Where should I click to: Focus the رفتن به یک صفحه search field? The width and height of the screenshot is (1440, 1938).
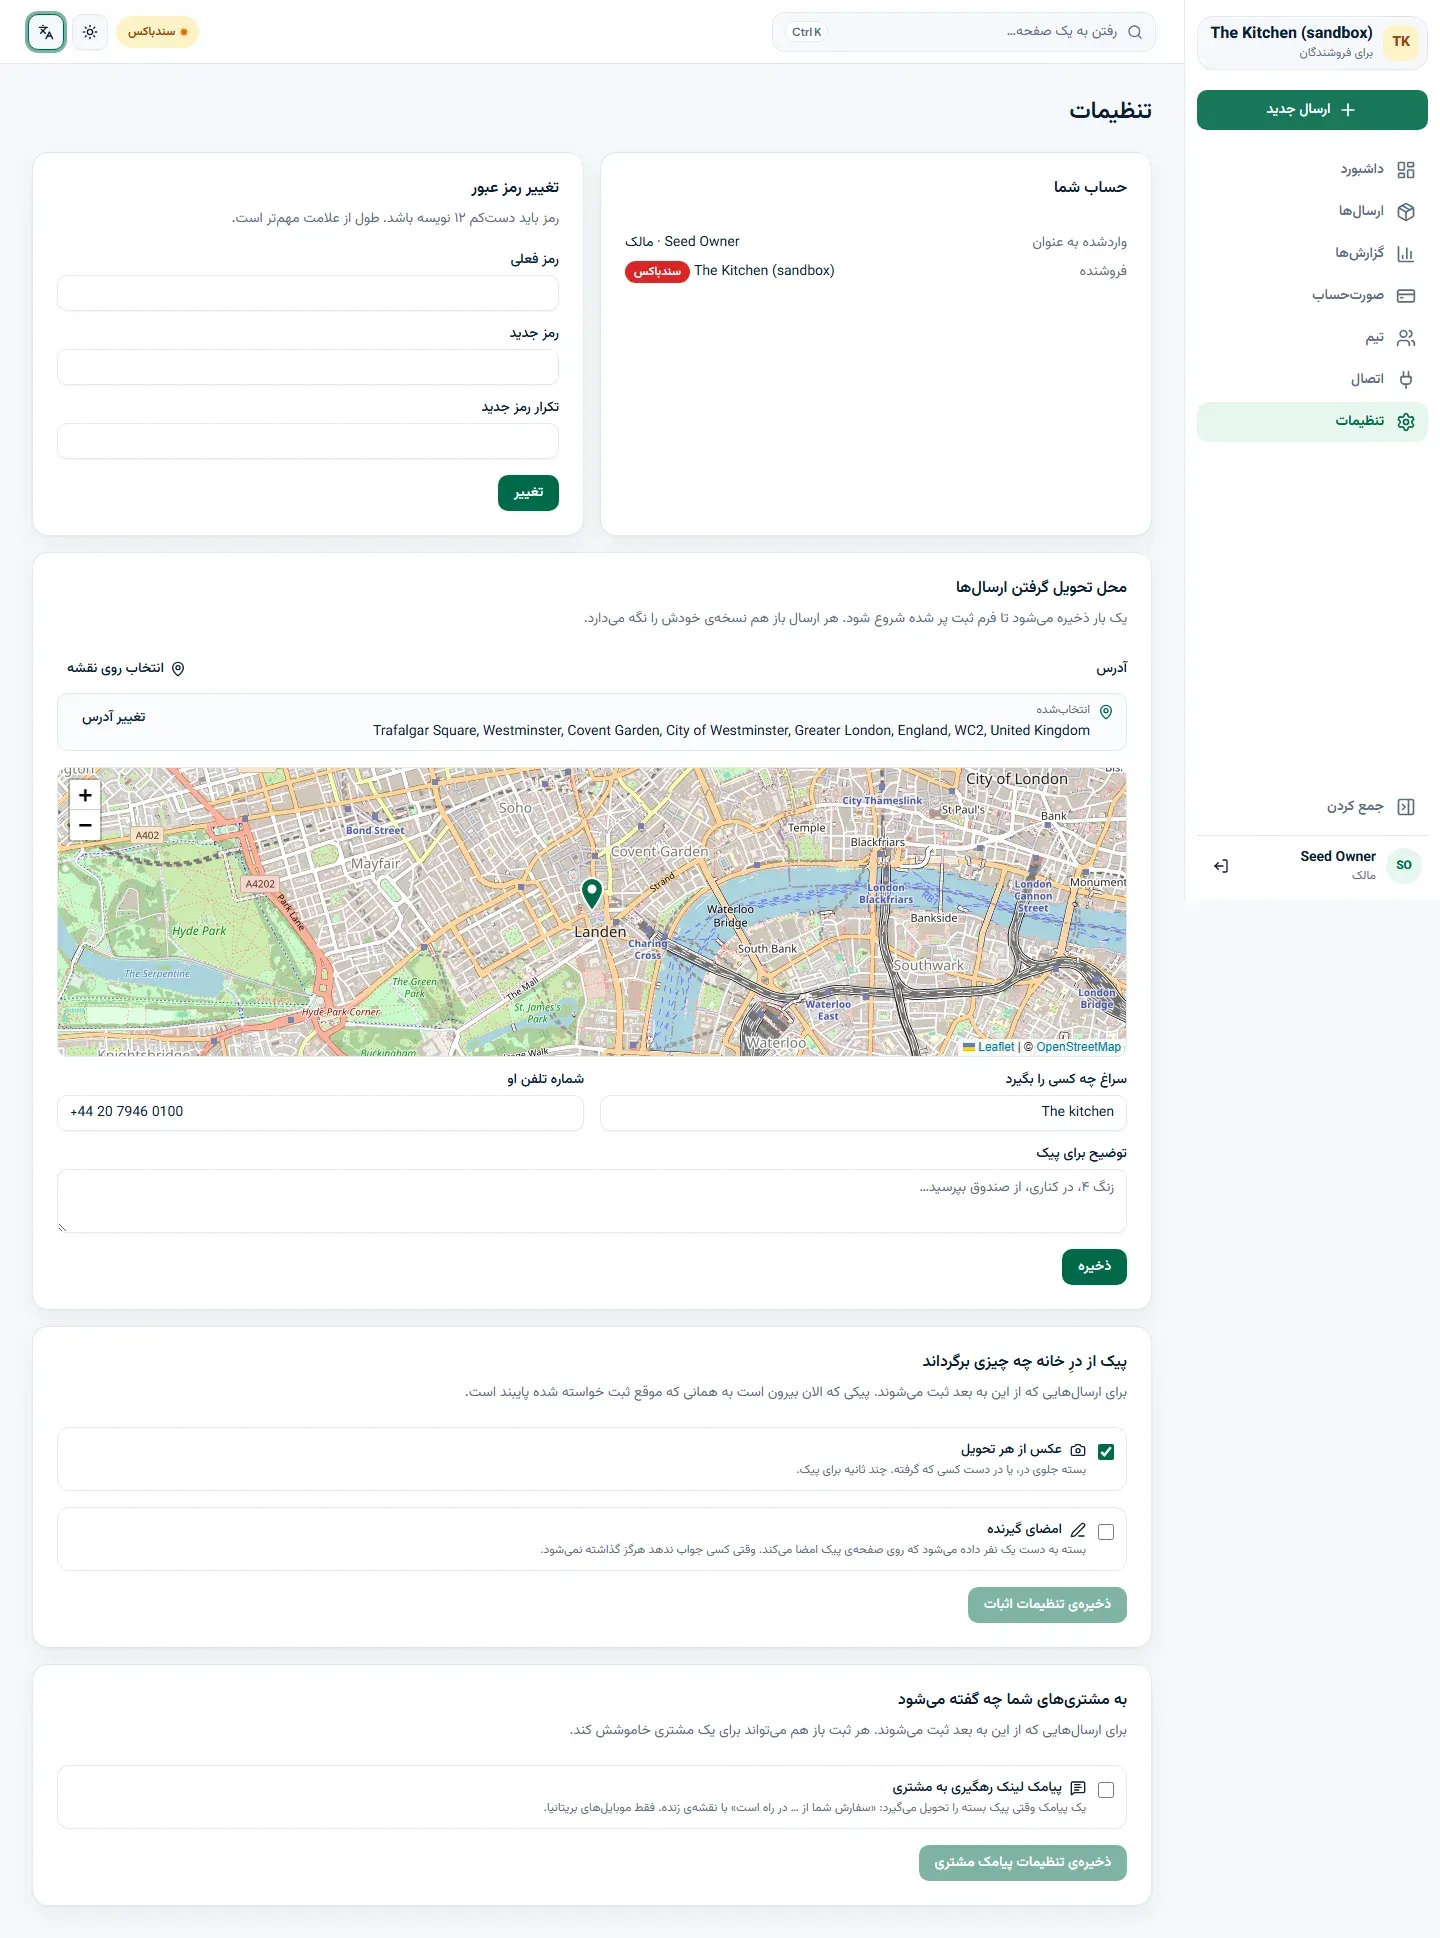point(964,32)
